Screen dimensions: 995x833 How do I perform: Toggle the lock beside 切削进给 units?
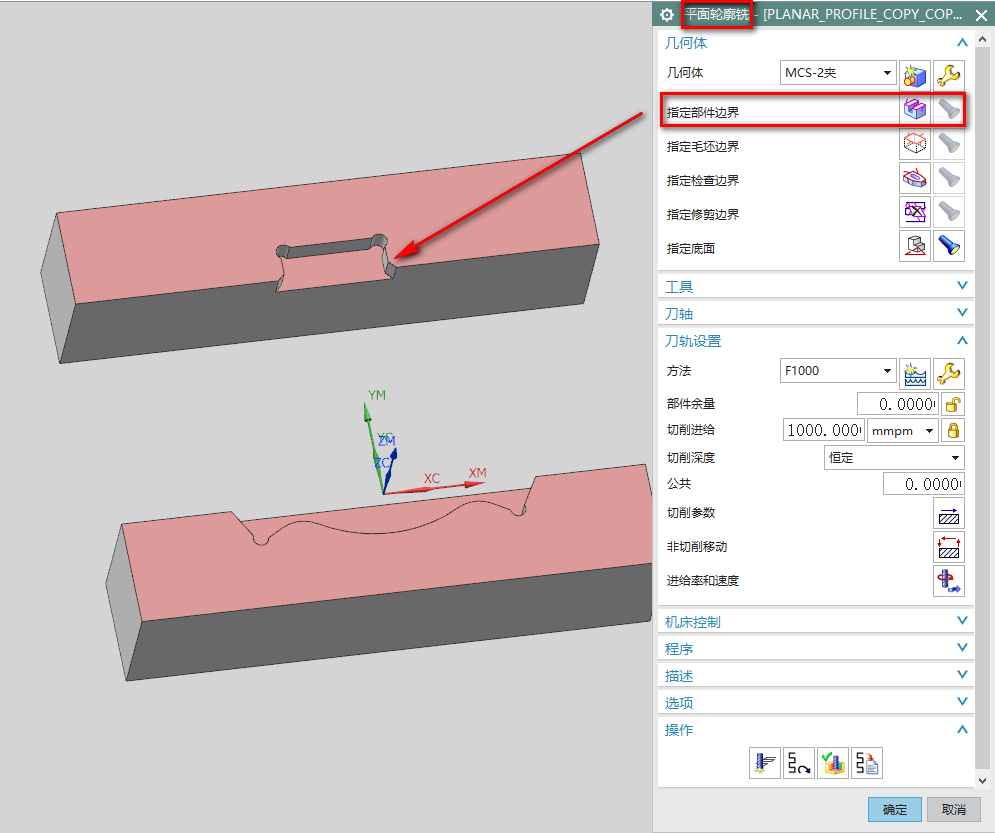pos(954,430)
